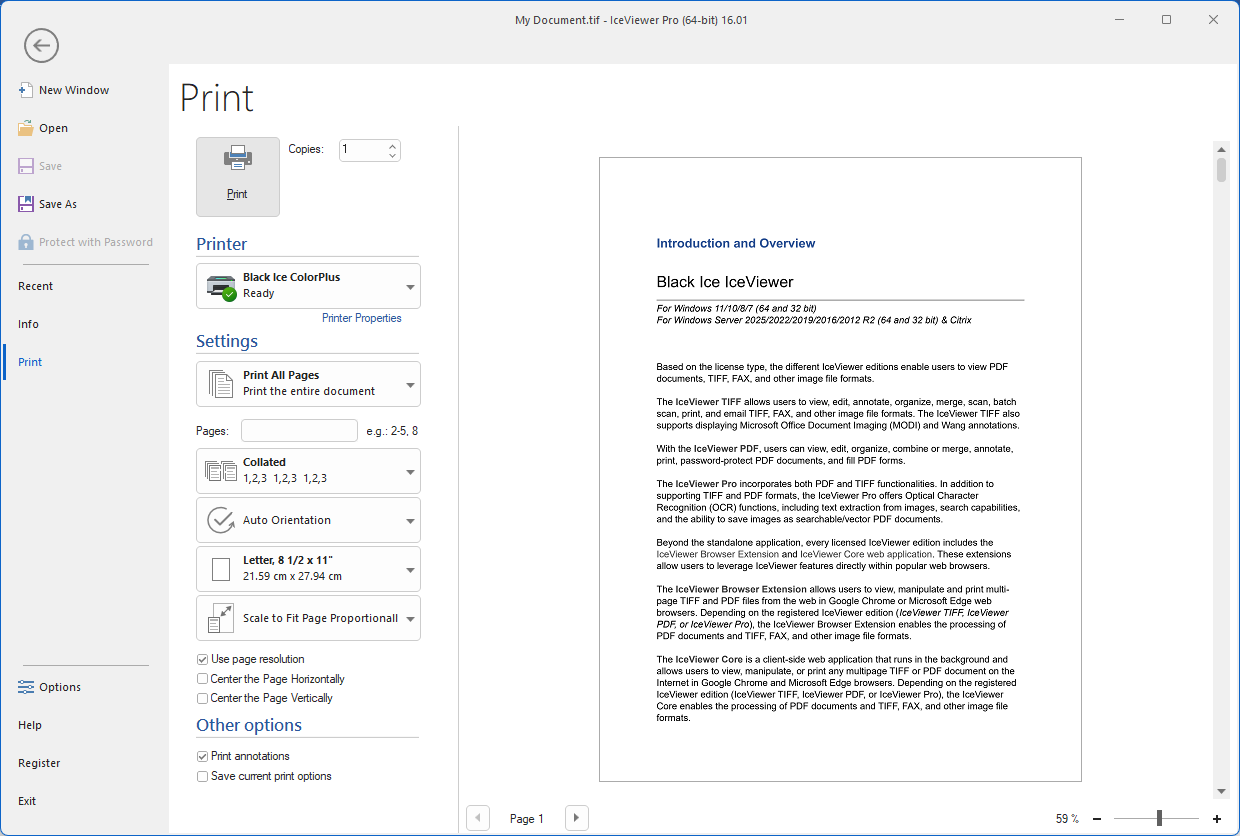1240x836 pixels.
Task: Click the Black Ice ColorPlus printer icon
Action: (221, 286)
